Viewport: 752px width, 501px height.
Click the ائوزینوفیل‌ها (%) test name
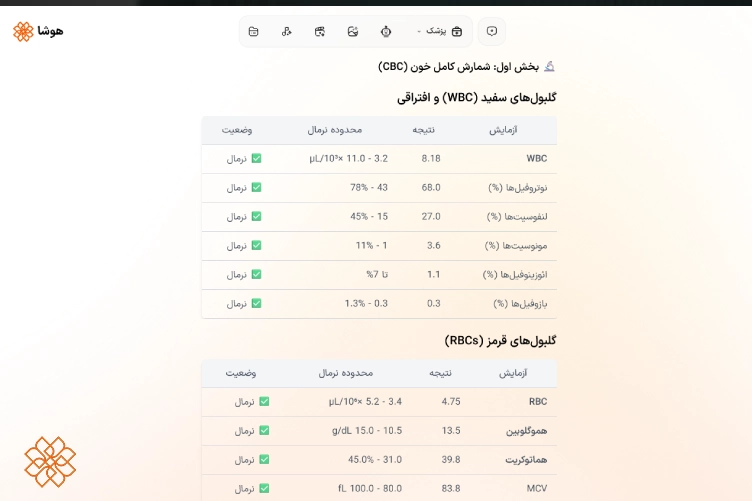(x=515, y=275)
